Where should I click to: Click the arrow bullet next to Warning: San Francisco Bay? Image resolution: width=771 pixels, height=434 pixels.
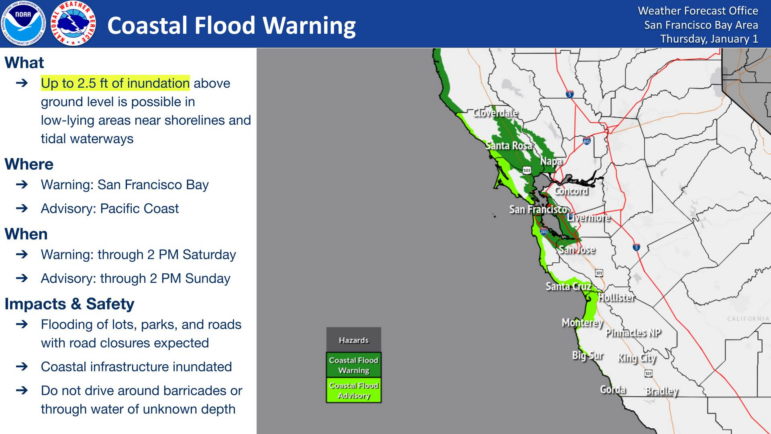(x=22, y=185)
